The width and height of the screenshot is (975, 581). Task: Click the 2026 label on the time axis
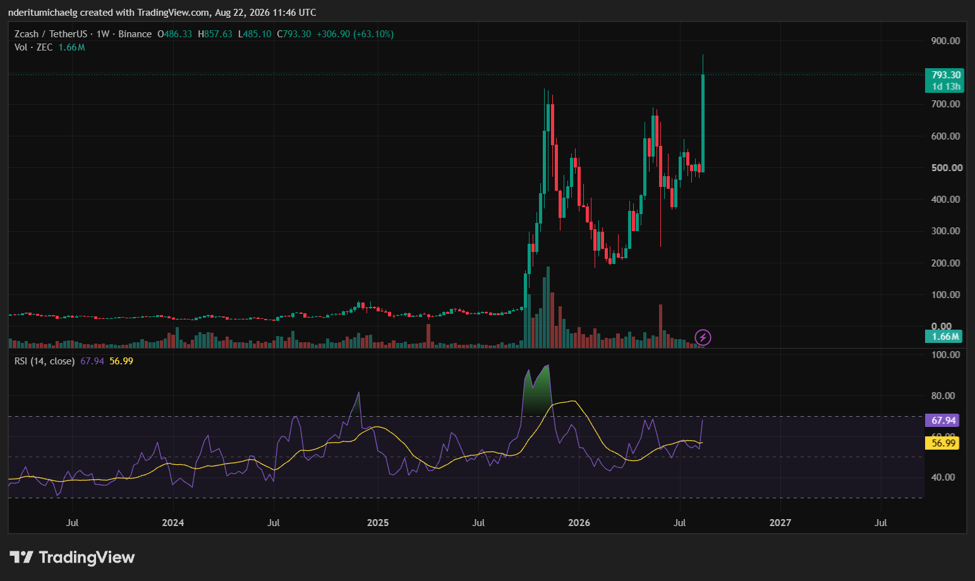(579, 523)
